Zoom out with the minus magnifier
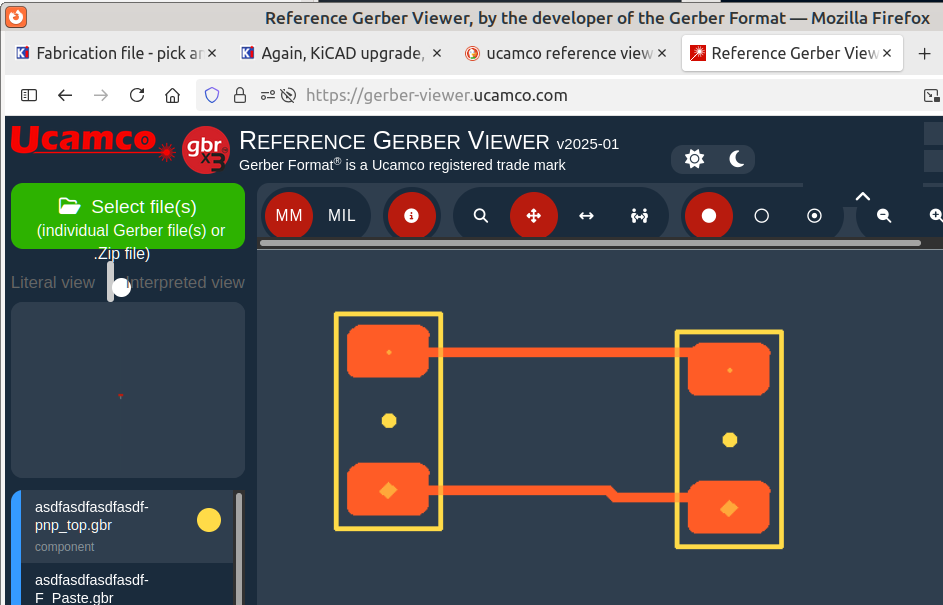The image size is (943, 605). [884, 215]
